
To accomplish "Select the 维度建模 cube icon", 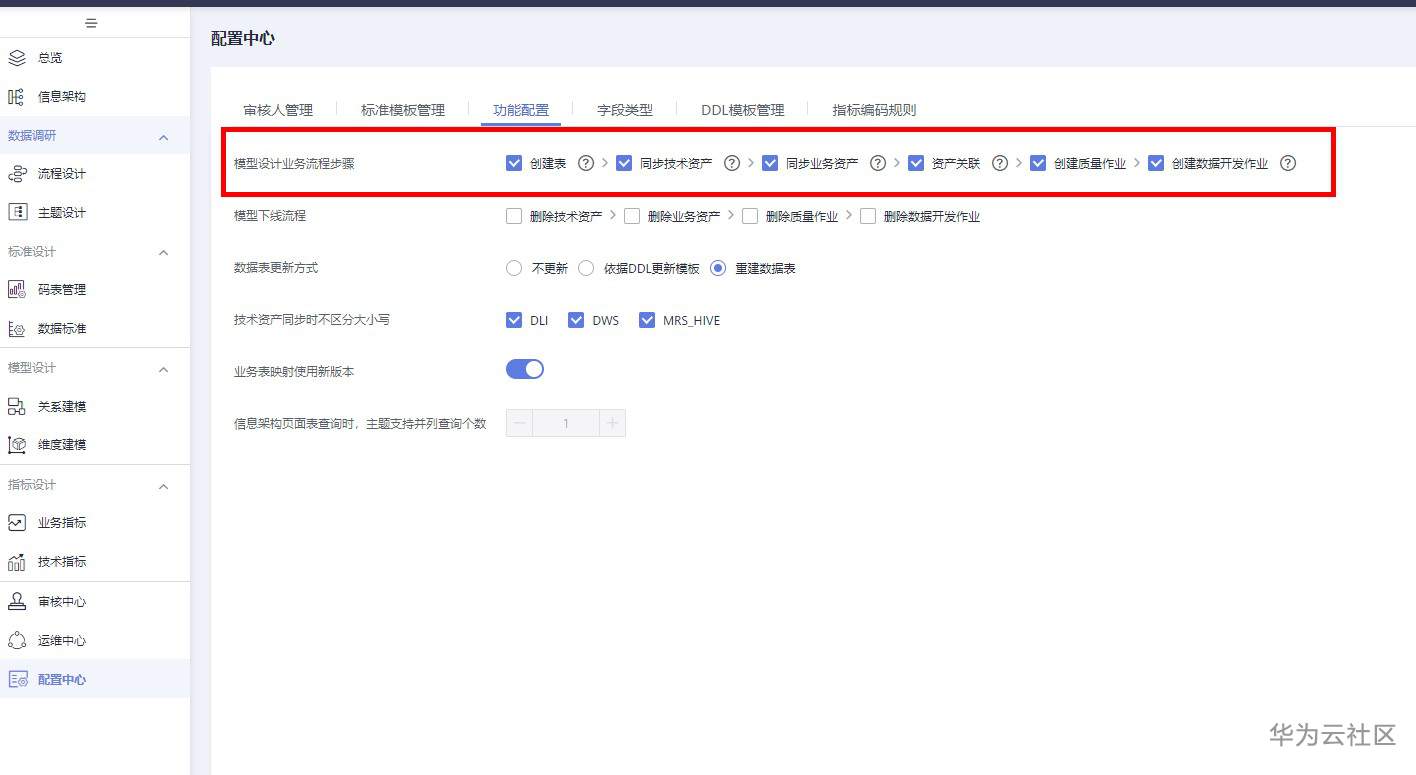I will click(16, 445).
